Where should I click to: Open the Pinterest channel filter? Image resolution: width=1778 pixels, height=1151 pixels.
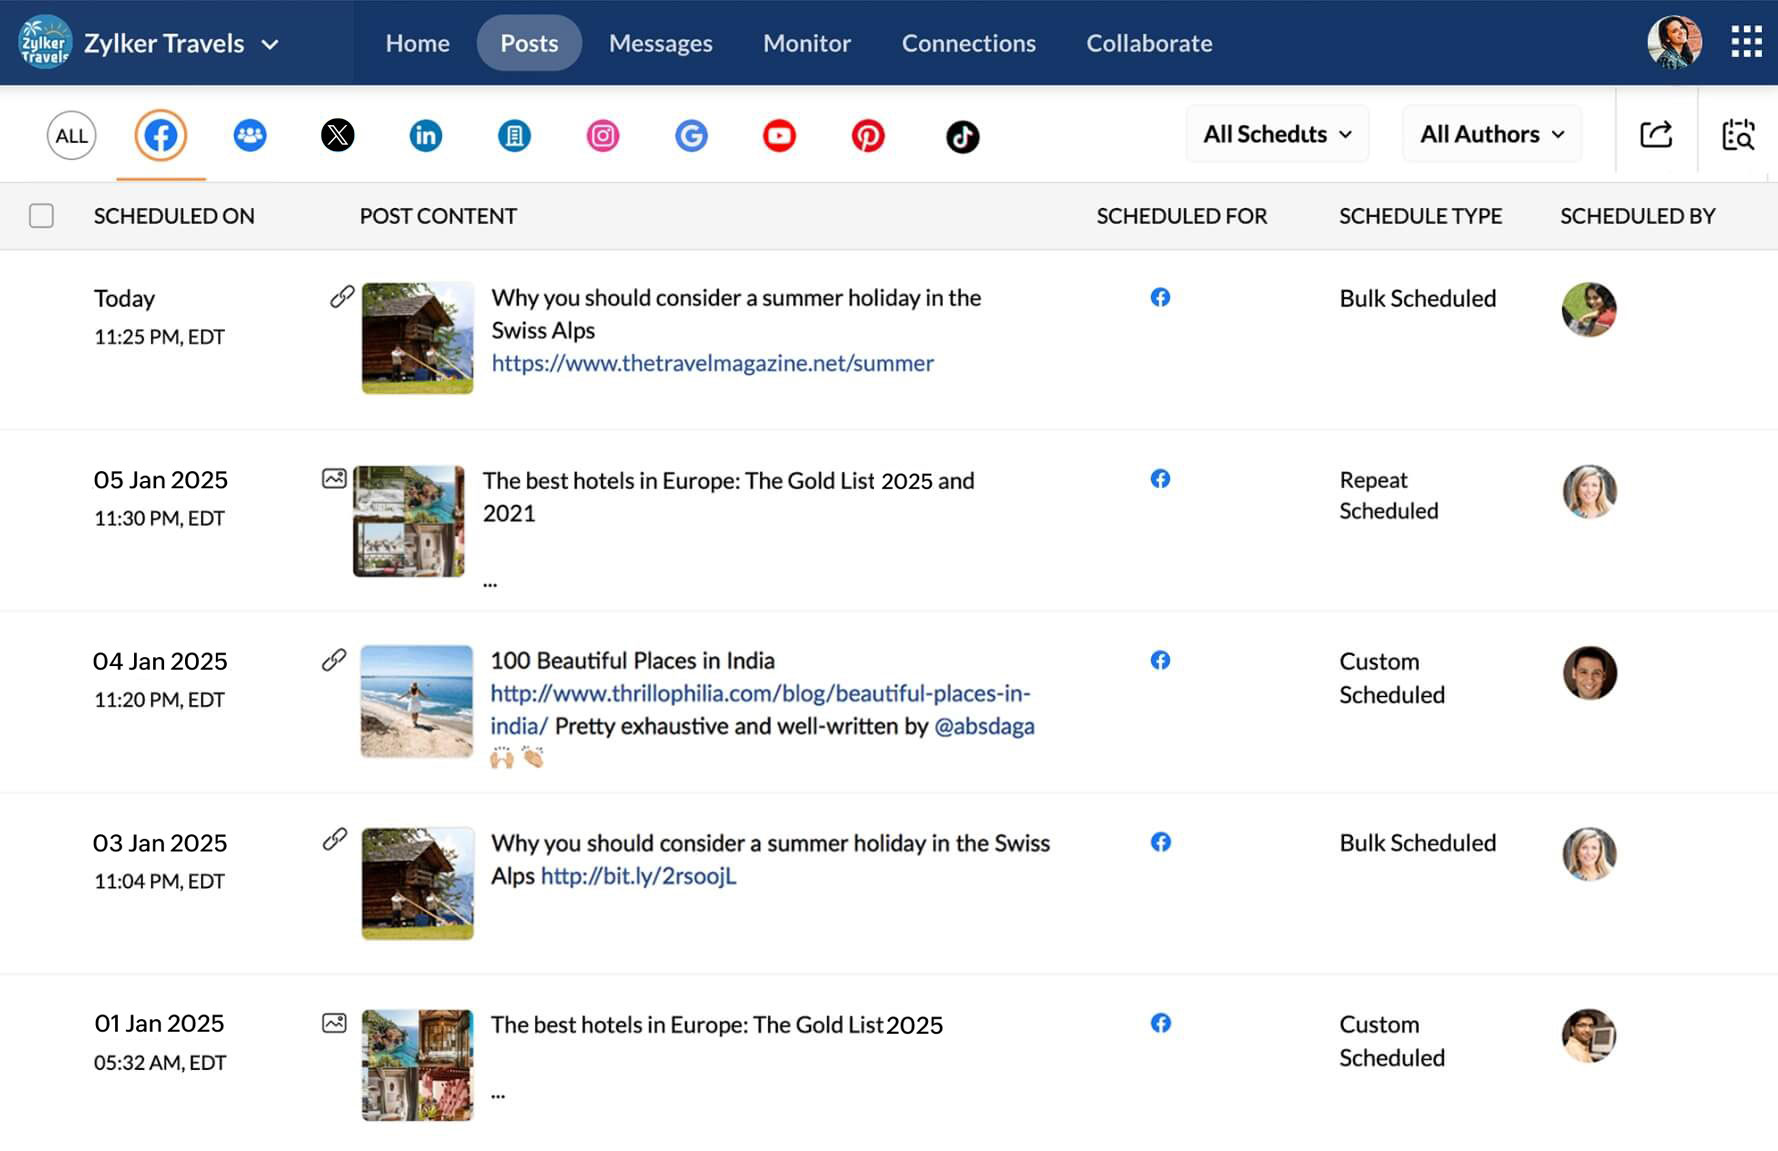[x=868, y=135]
